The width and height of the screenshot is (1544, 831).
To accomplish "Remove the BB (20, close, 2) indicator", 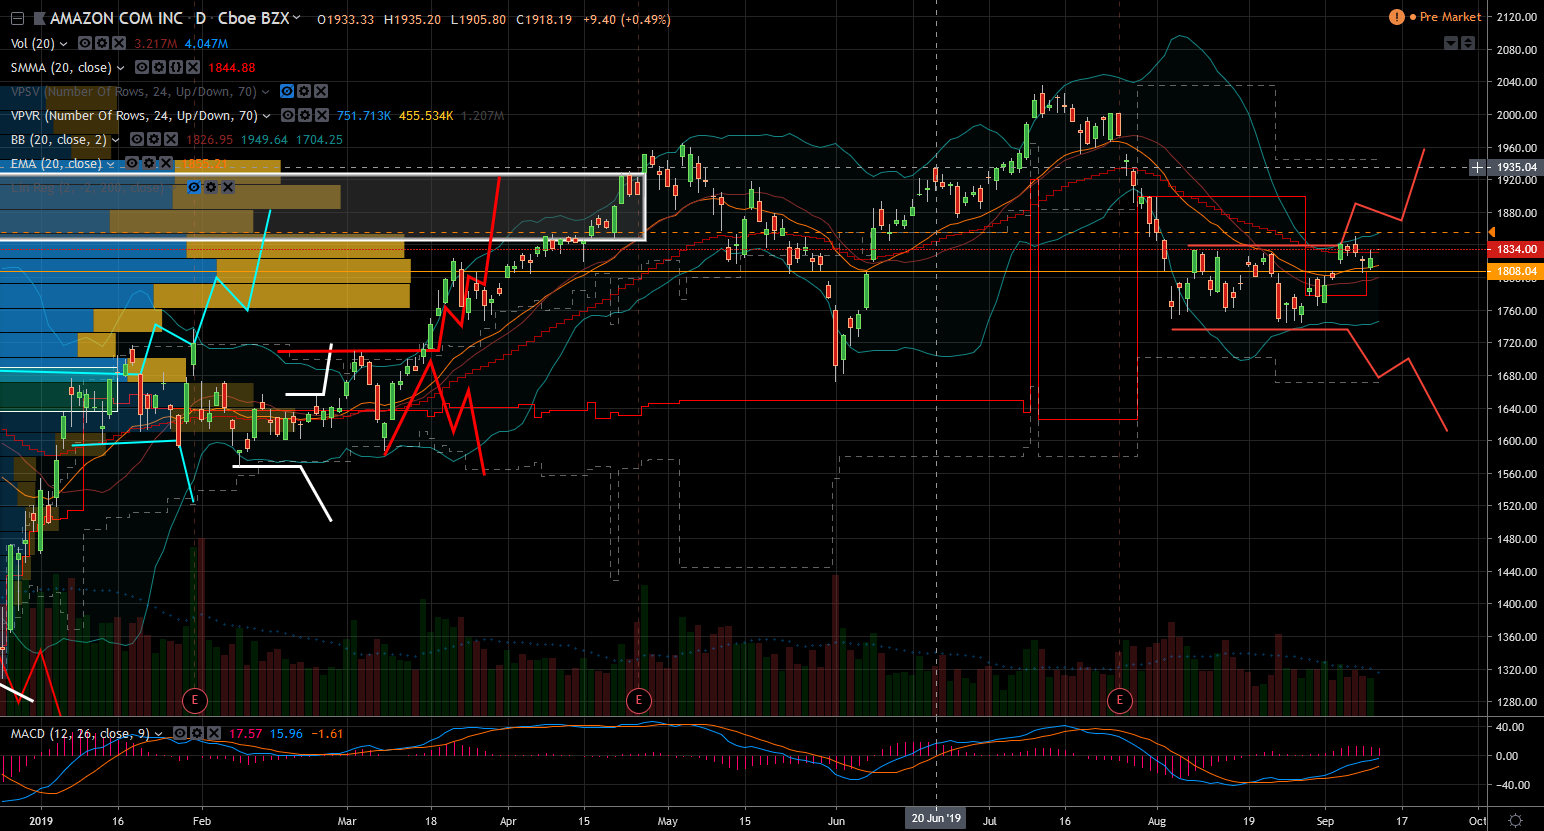I will 170,140.
